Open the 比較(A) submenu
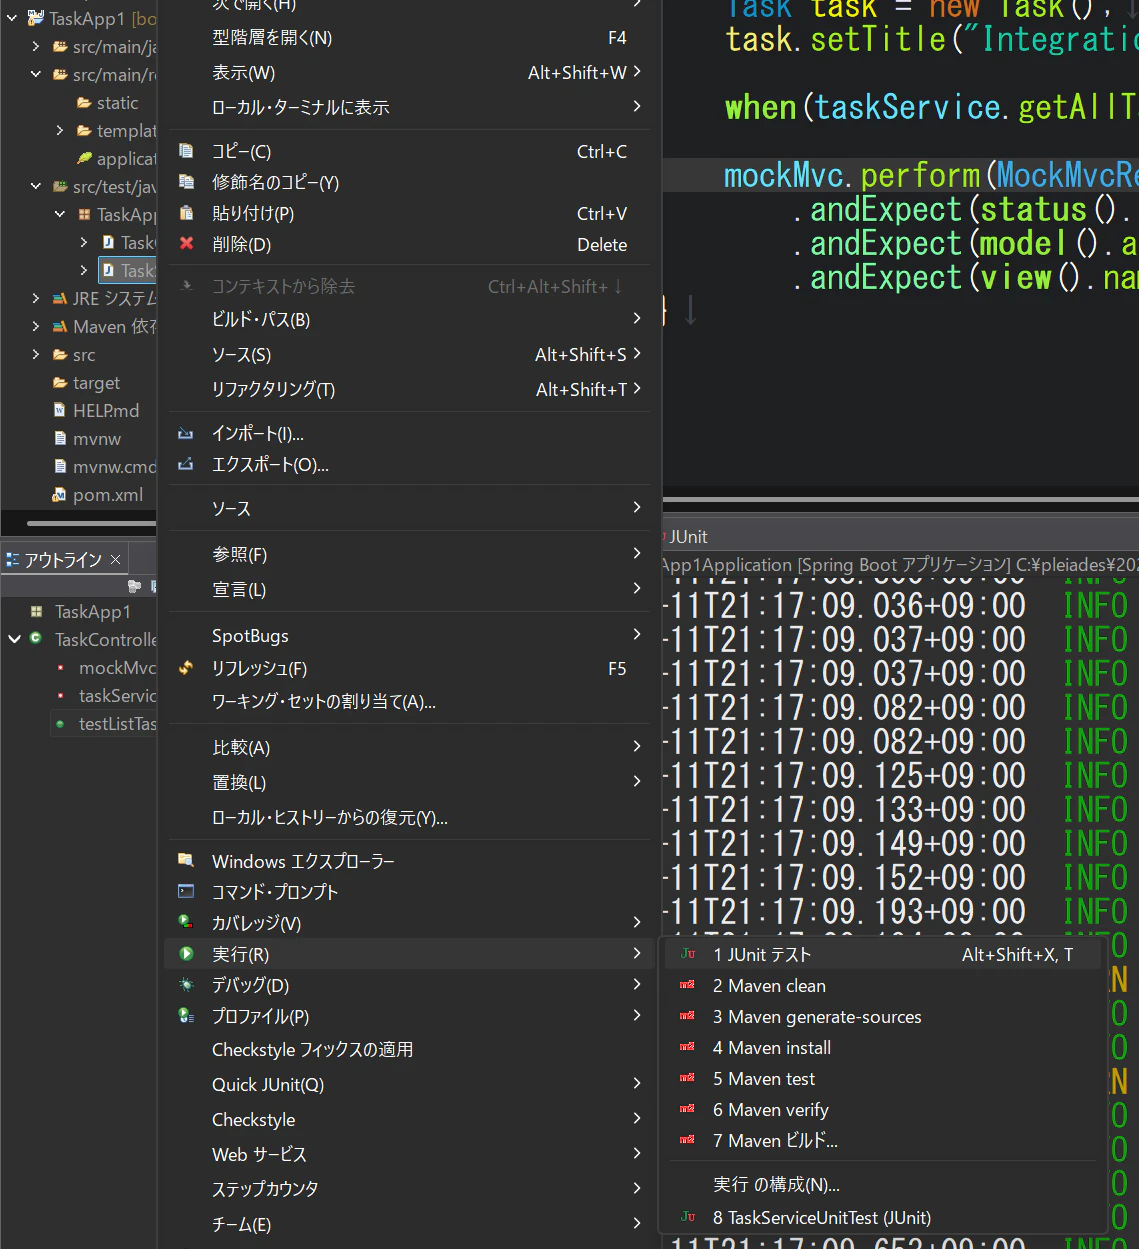1139x1249 pixels. click(410, 748)
